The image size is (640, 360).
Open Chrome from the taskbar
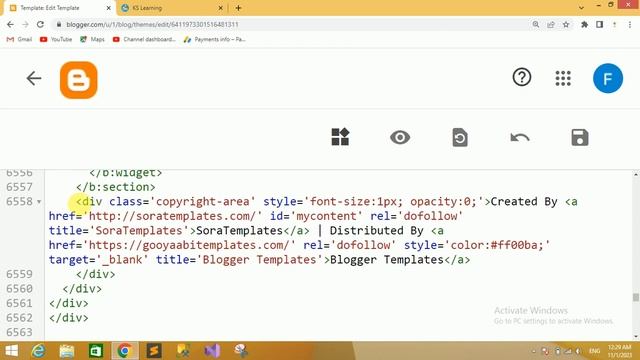point(124,351)
